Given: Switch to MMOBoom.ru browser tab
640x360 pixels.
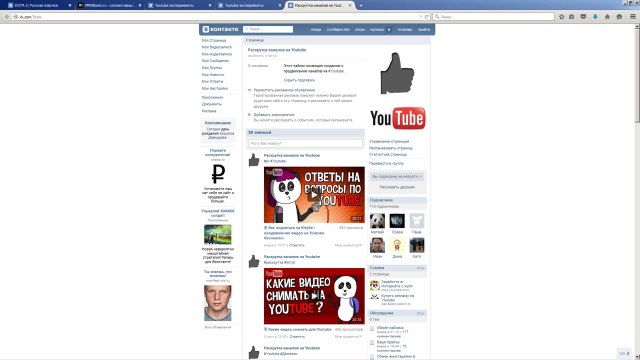Looking at the screenshot, I should click(x=109, y=5).
